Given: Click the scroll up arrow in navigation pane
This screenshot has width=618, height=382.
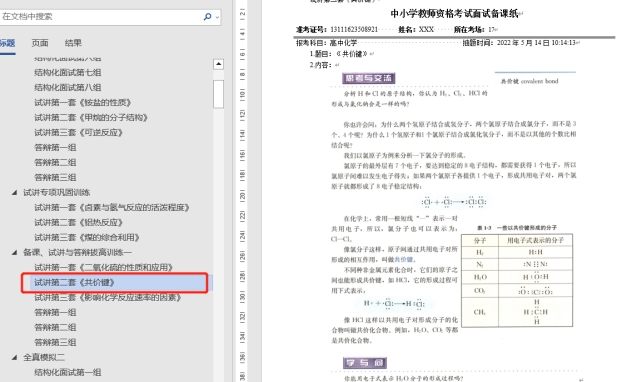Looking at the screenshot, I should click(x=218, y=64).
